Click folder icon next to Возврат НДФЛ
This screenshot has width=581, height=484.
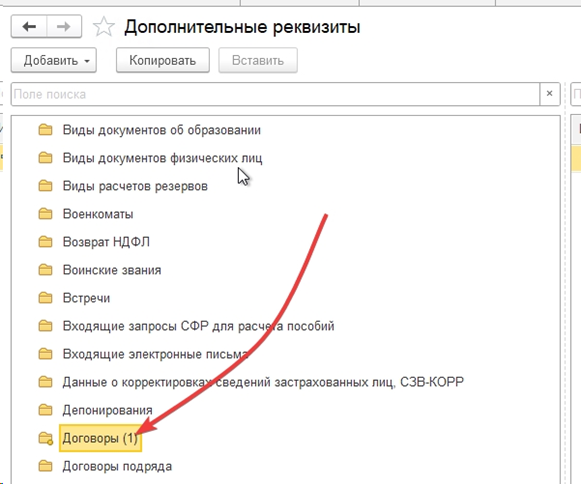(46, 242)
